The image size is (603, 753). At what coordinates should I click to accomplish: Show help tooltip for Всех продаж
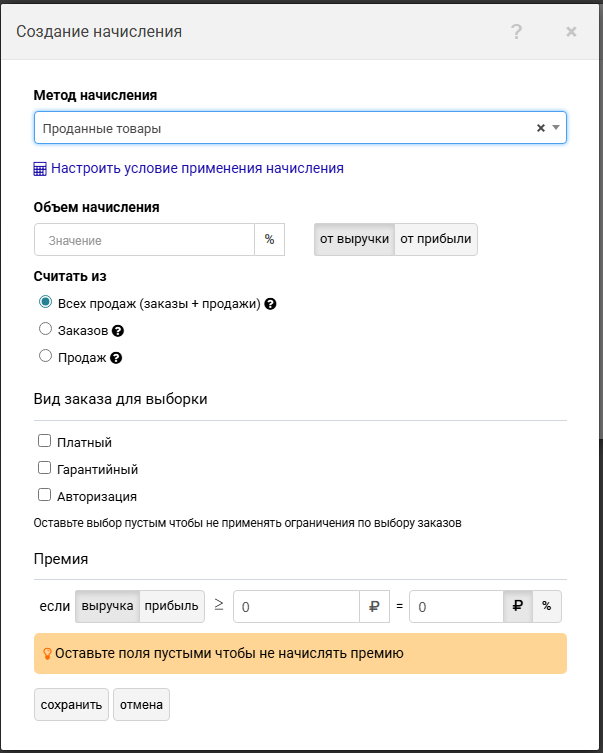(270, 304)
